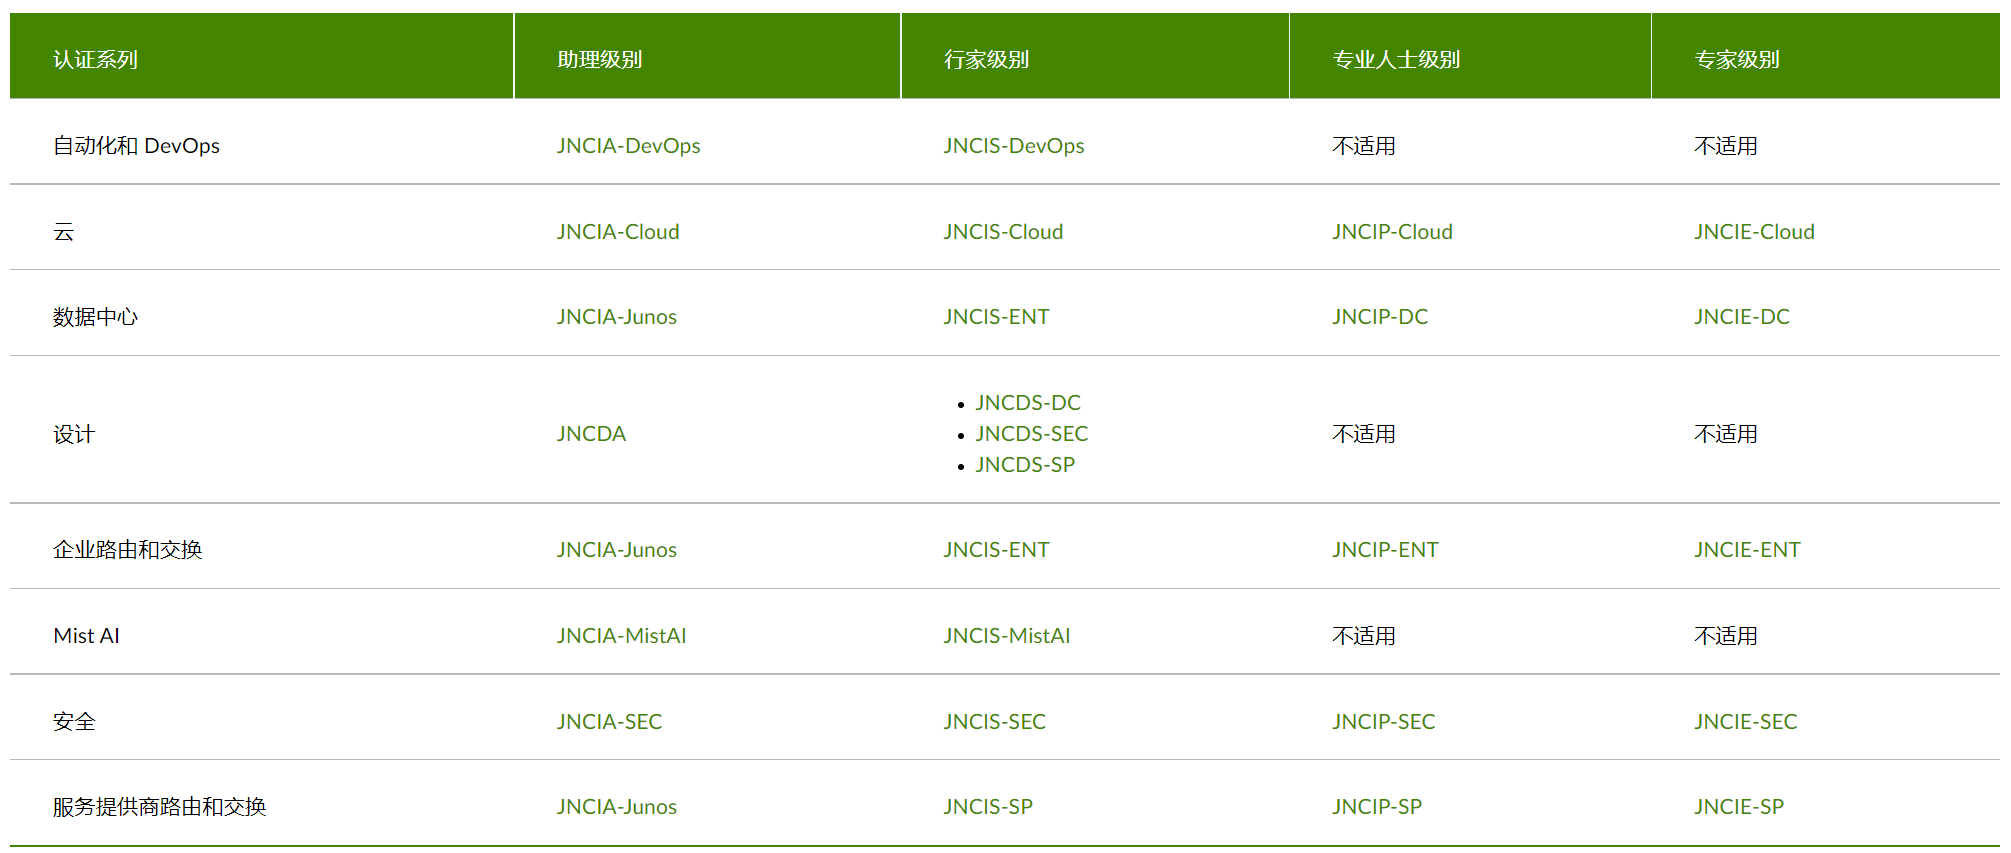Open the JNCIE-ENT link
Screen dimensions: 2011x853
[x=1747, y=550]
